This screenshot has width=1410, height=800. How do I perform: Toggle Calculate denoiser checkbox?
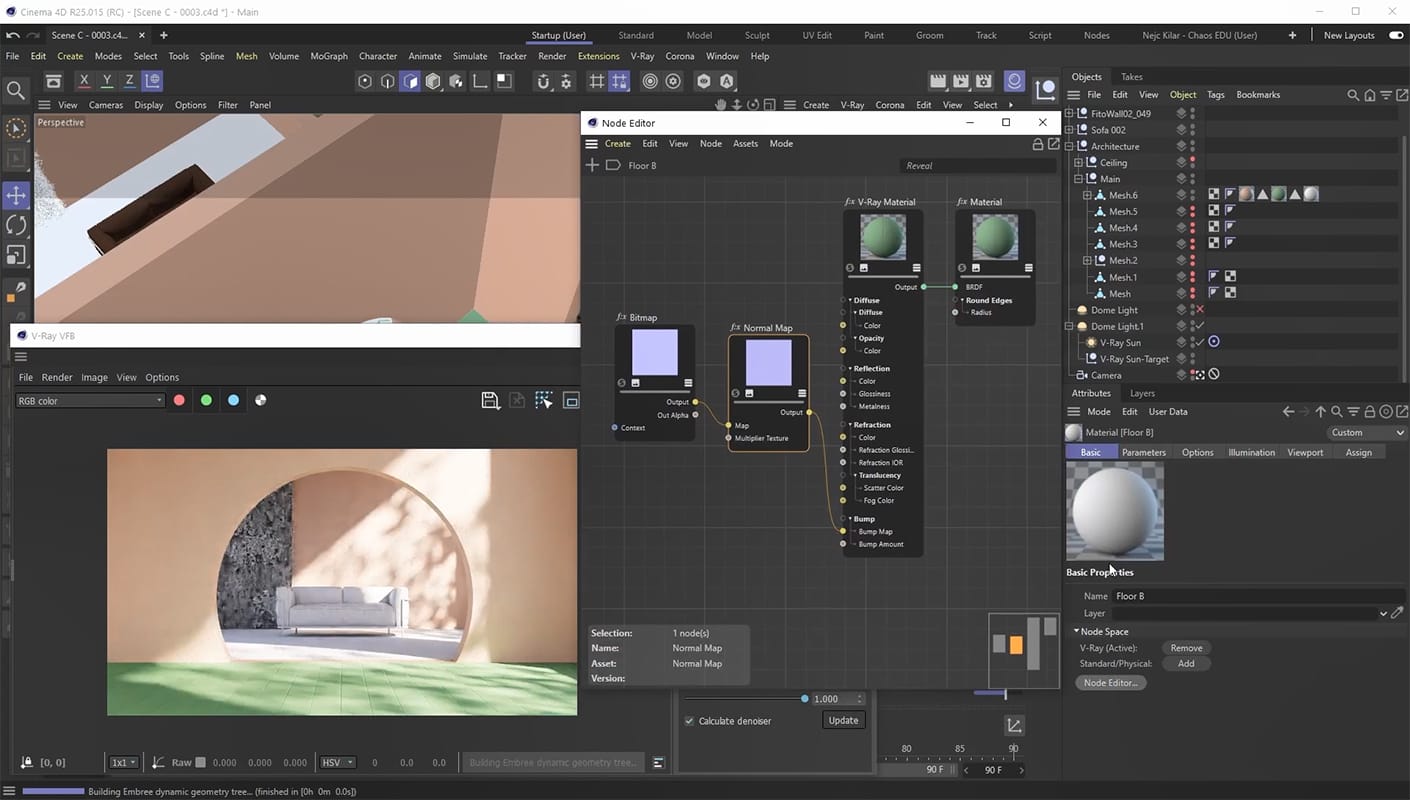tap(689, 721)
